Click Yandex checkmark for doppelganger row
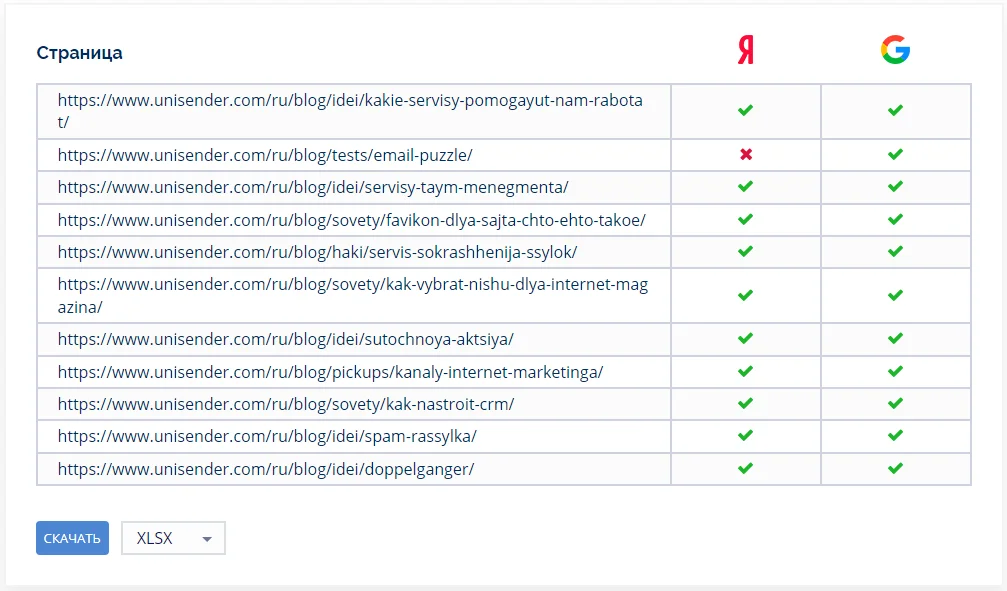The width and height of the screenshot is (1007, 591). point(745,468)
